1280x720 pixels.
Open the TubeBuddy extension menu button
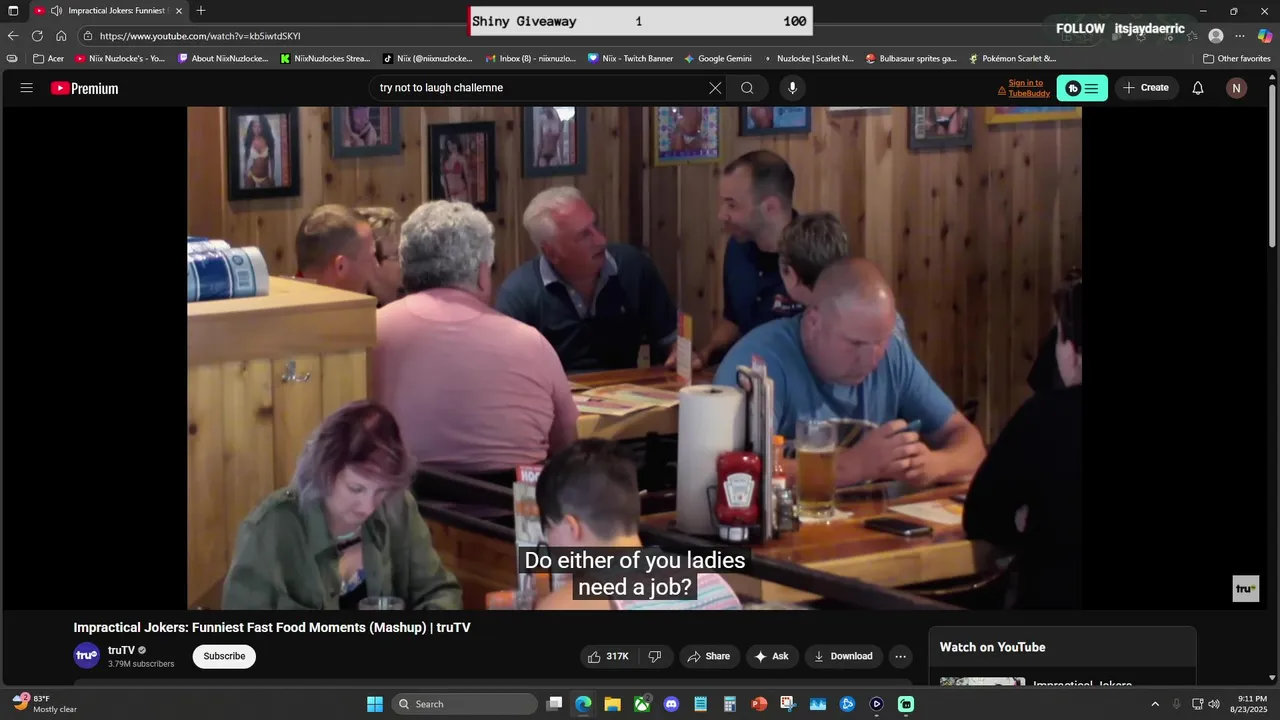point(1082,88)
